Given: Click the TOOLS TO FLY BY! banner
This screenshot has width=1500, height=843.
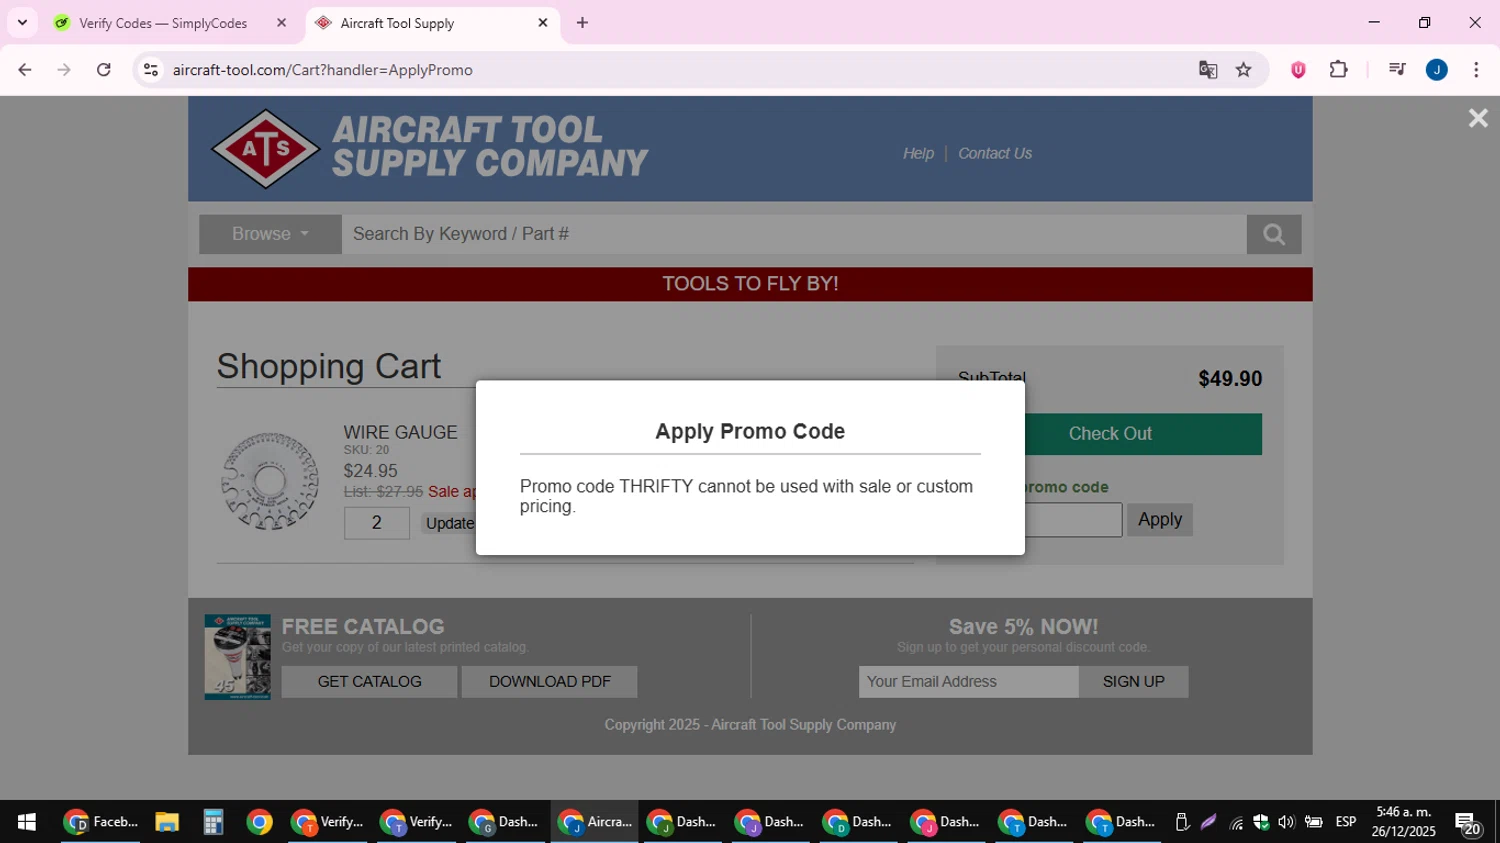Looking at the screenshot, I should (x=750, y=284).
